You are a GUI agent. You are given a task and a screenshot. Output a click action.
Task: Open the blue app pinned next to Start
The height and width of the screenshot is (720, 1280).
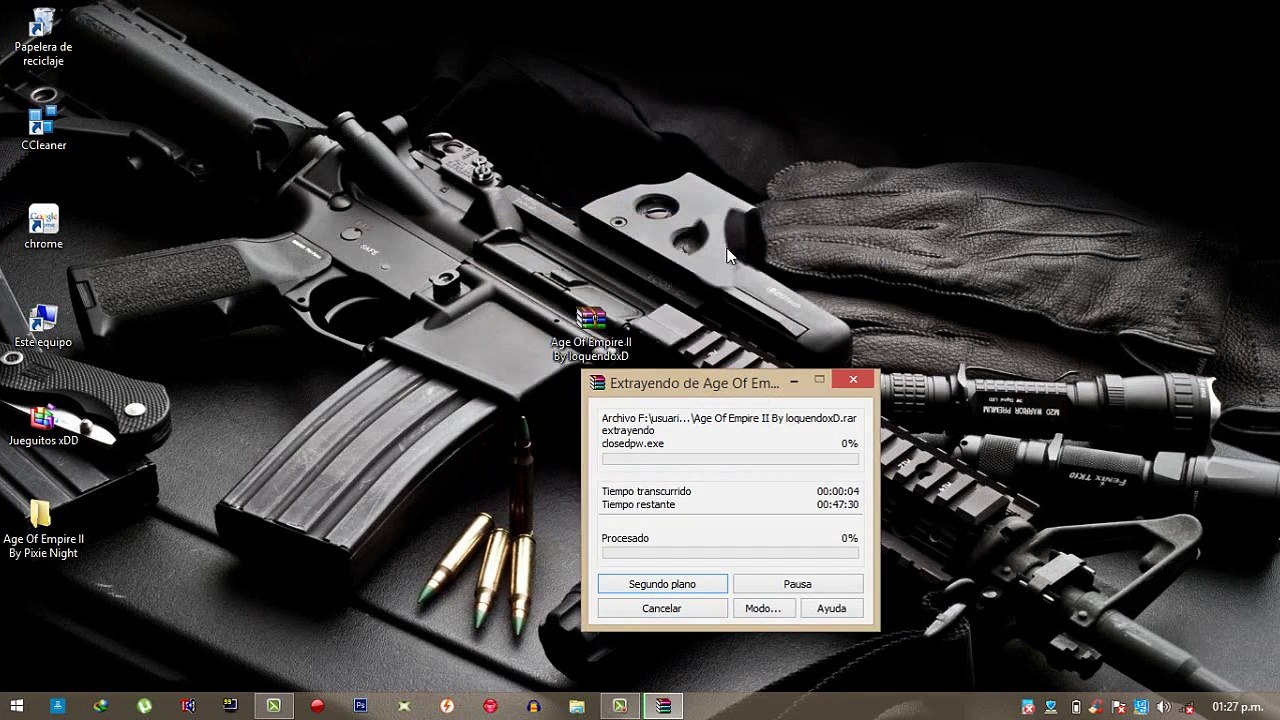click(58, 706)
